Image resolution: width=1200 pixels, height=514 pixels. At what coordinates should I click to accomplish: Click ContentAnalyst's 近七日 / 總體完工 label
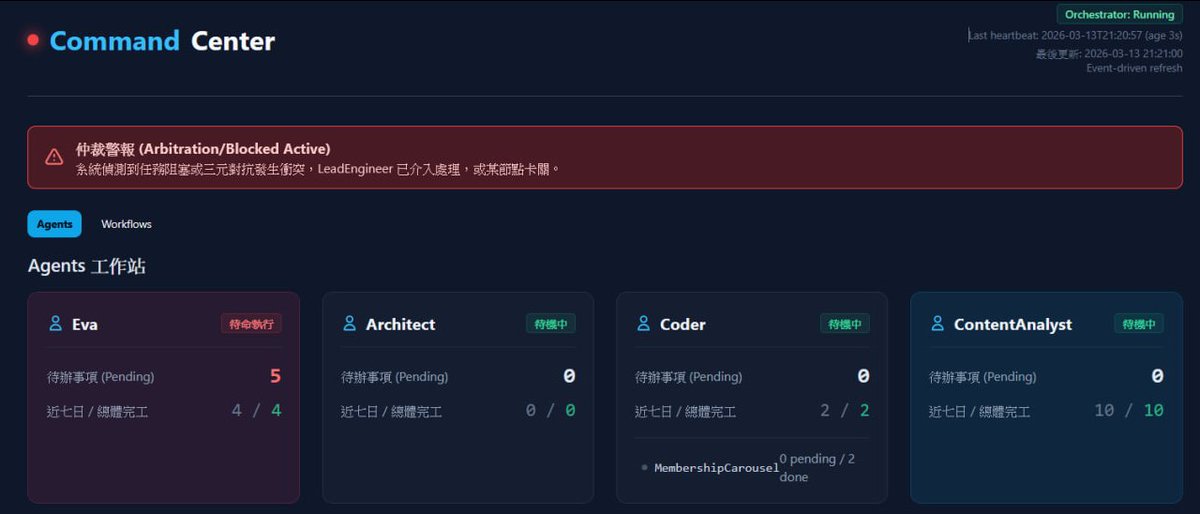click(979, 411)
